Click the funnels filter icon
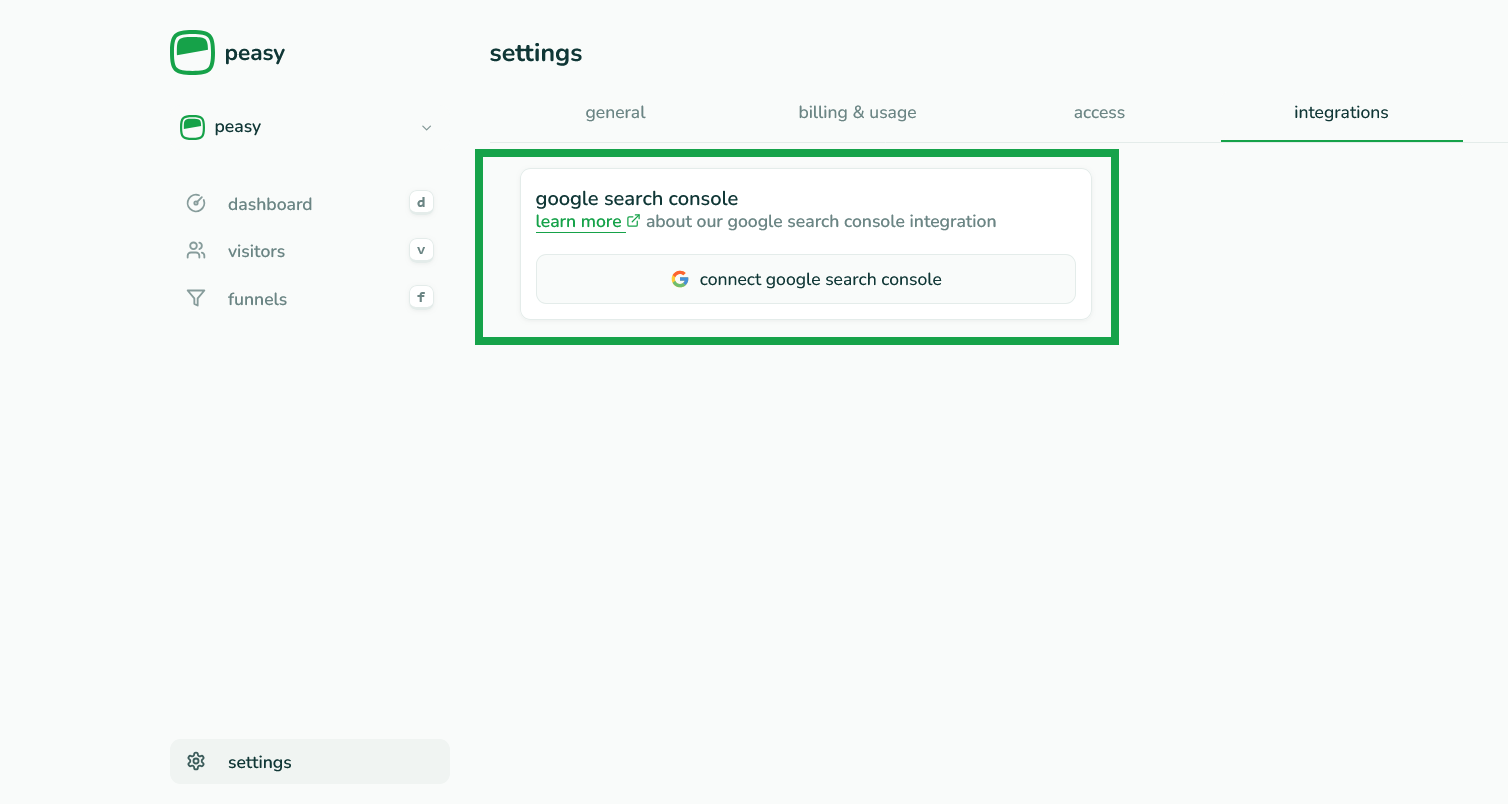Viewport: 1508px width, 804px height. [x=196, y=299]
